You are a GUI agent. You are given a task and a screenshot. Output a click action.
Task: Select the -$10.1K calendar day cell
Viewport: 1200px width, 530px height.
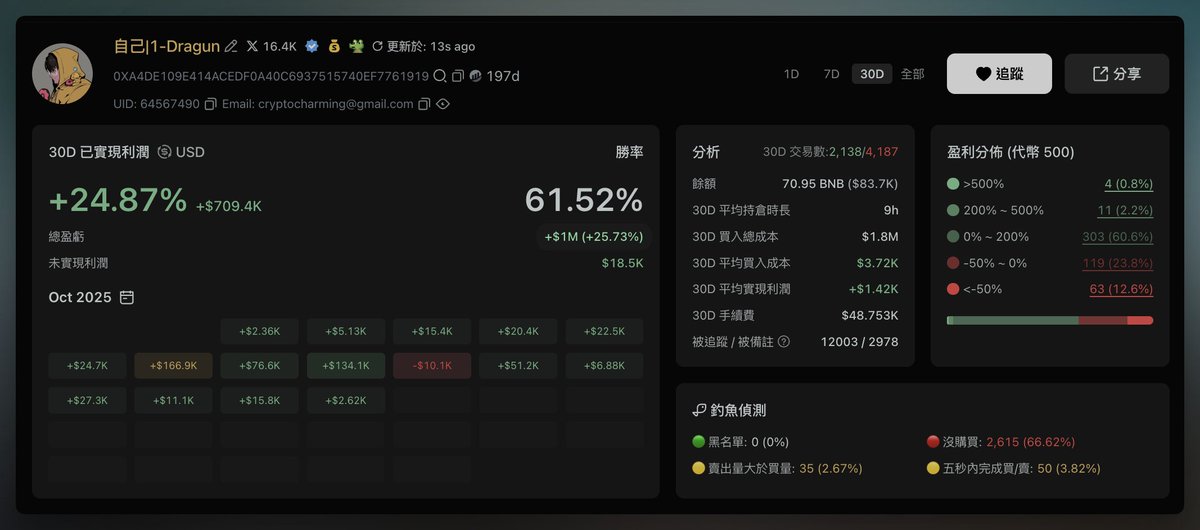(x=432, y=366)
